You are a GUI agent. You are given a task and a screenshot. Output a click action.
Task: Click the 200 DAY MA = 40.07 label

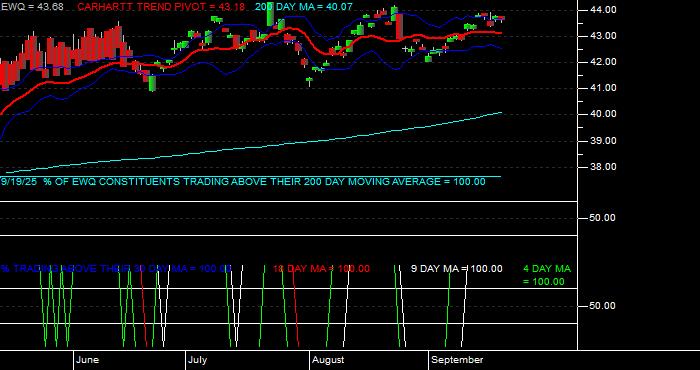click(303, 7)
